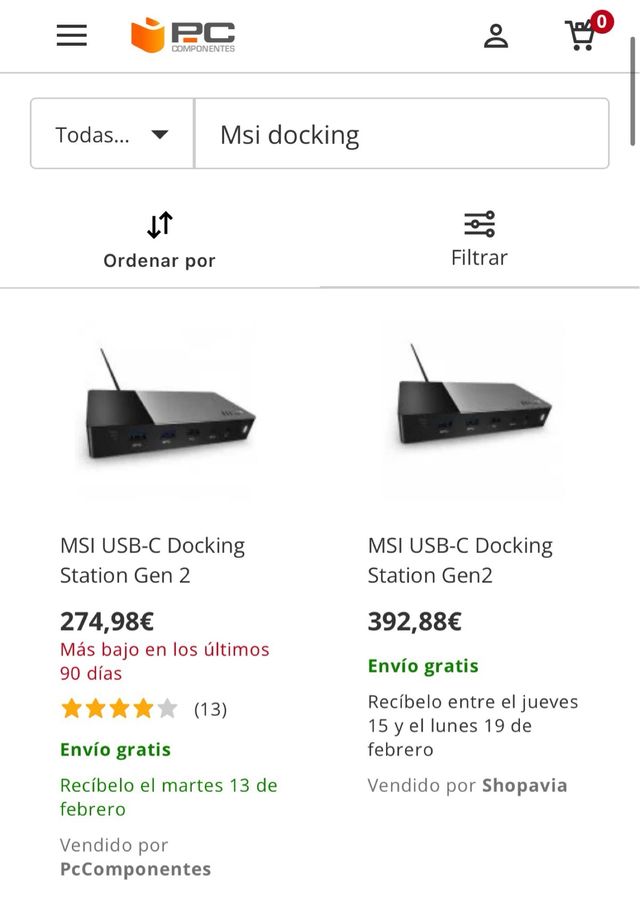Viewport: 640px width, 902px height.
Task: Open the Filtrar tab
Action: click(479, 257)
